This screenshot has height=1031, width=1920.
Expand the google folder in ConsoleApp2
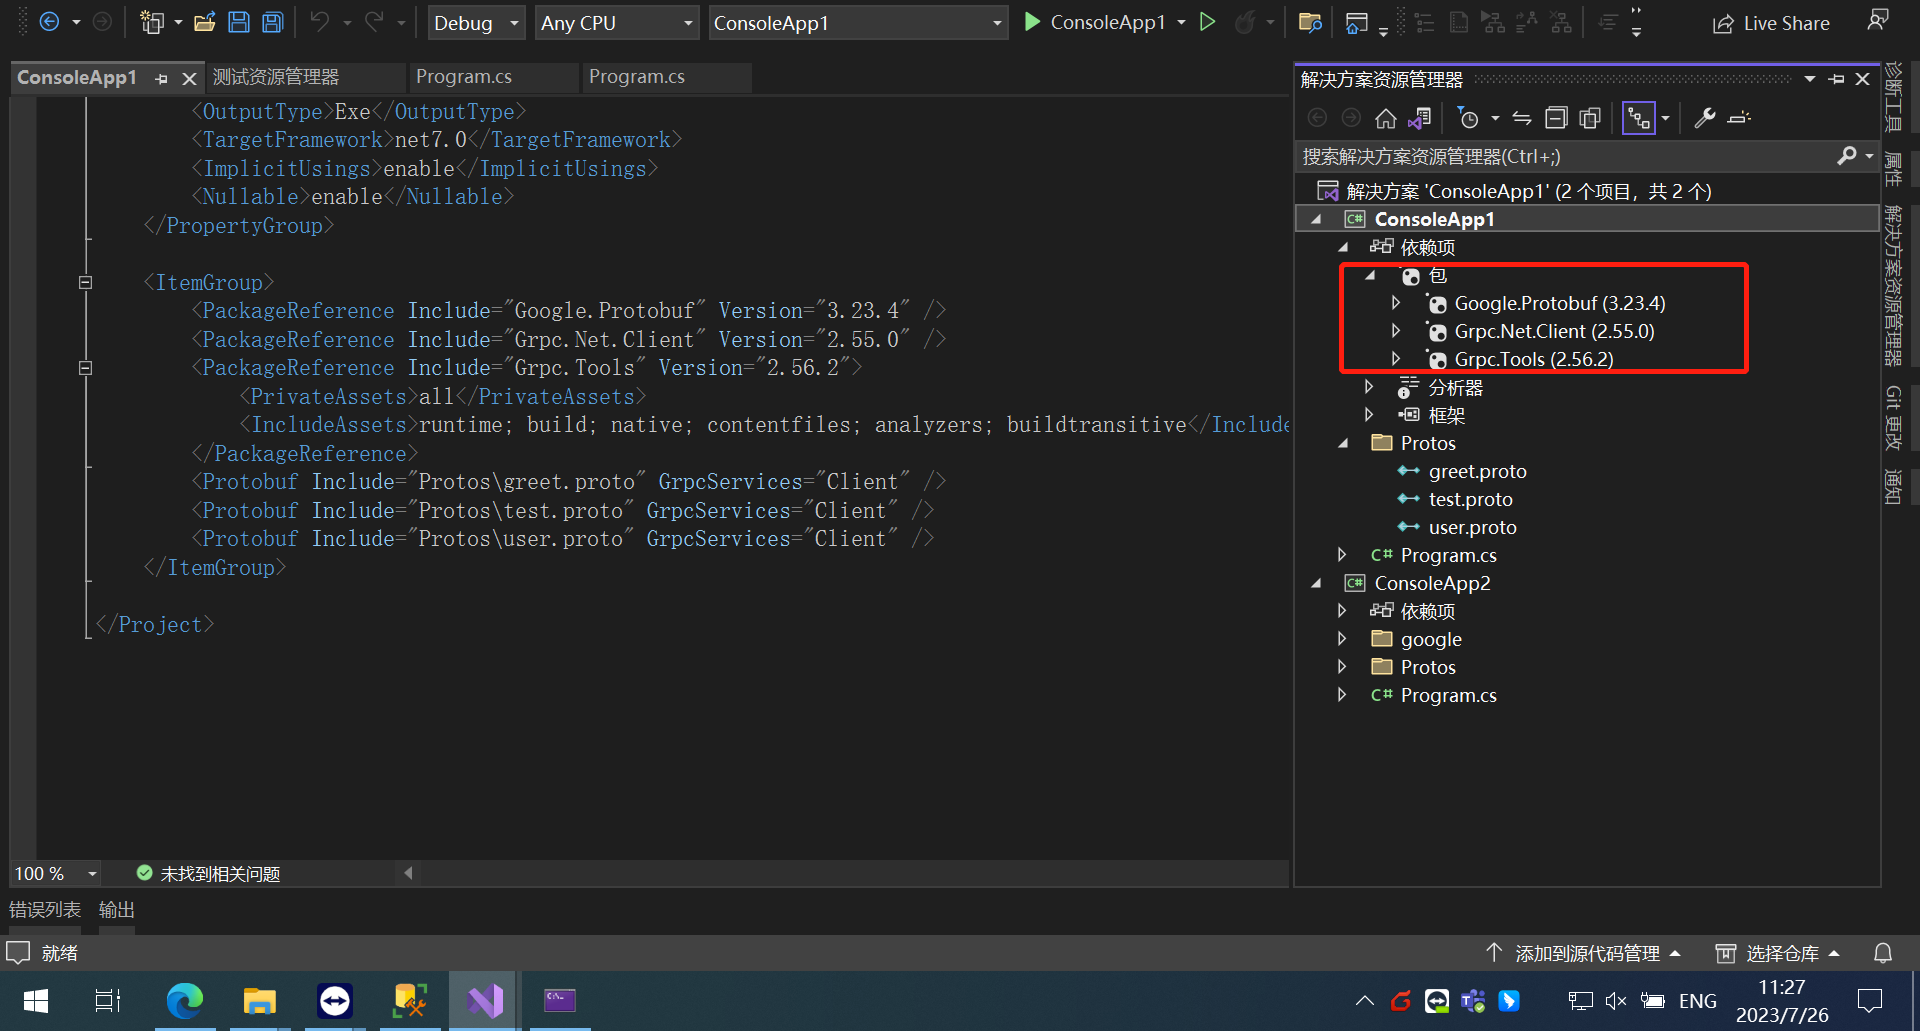point(1343,639)
